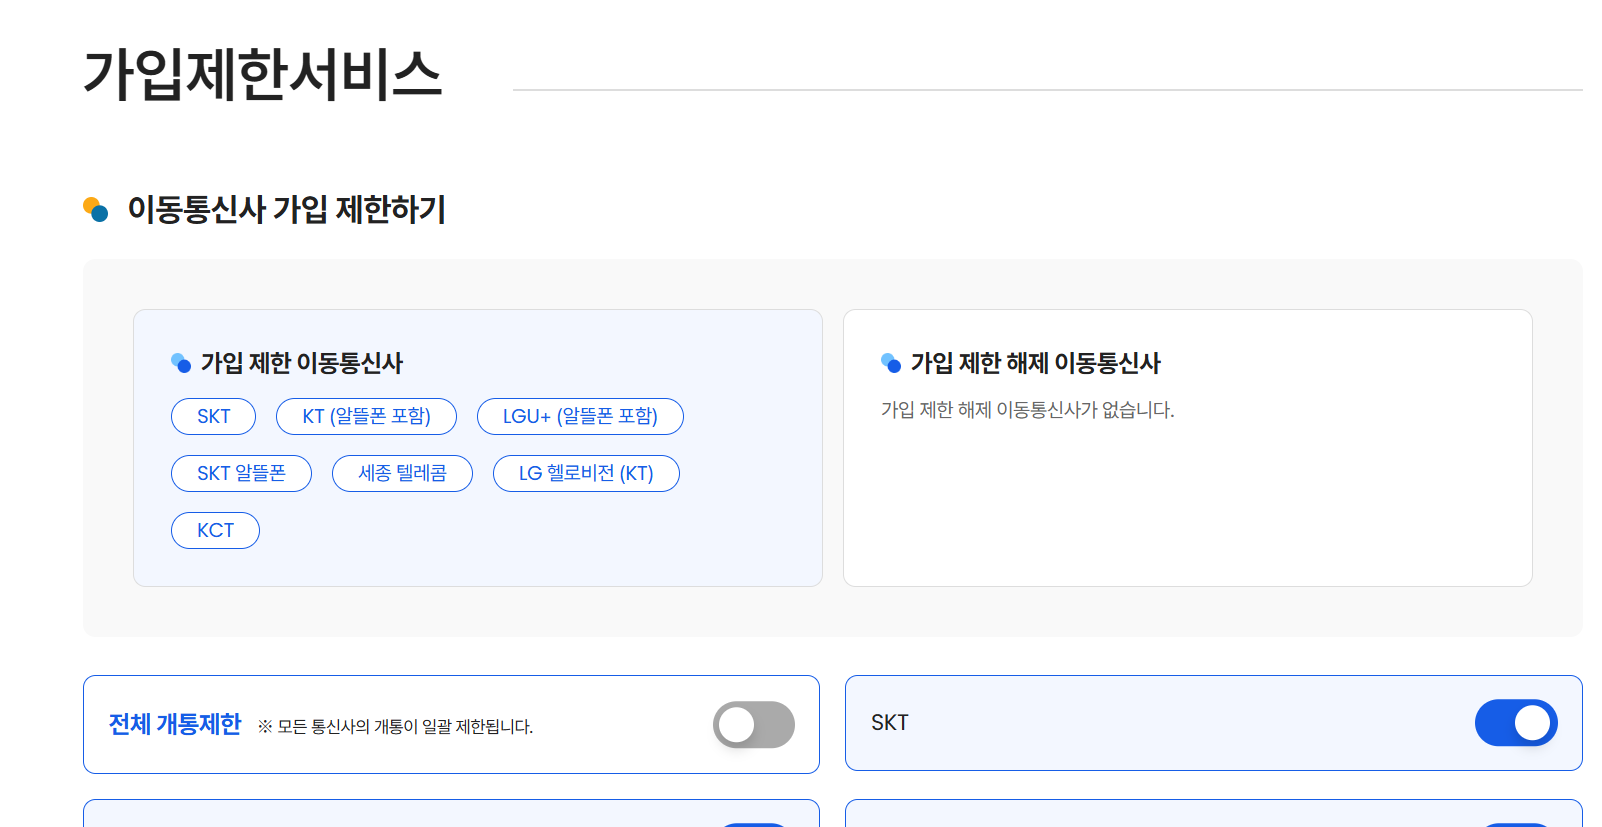Viewport: 1602px width, 827px height.
Task: Click the 가입 제한 이동통신사 heading
Action: (302, 363)
